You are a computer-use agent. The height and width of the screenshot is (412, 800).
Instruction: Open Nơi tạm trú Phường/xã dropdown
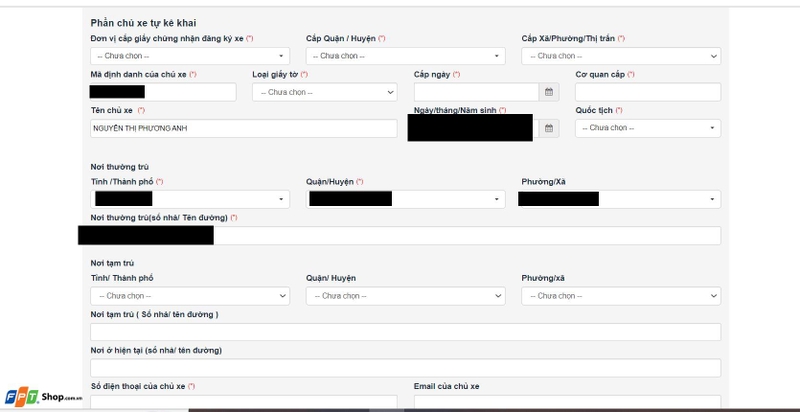tap(621, 296)
